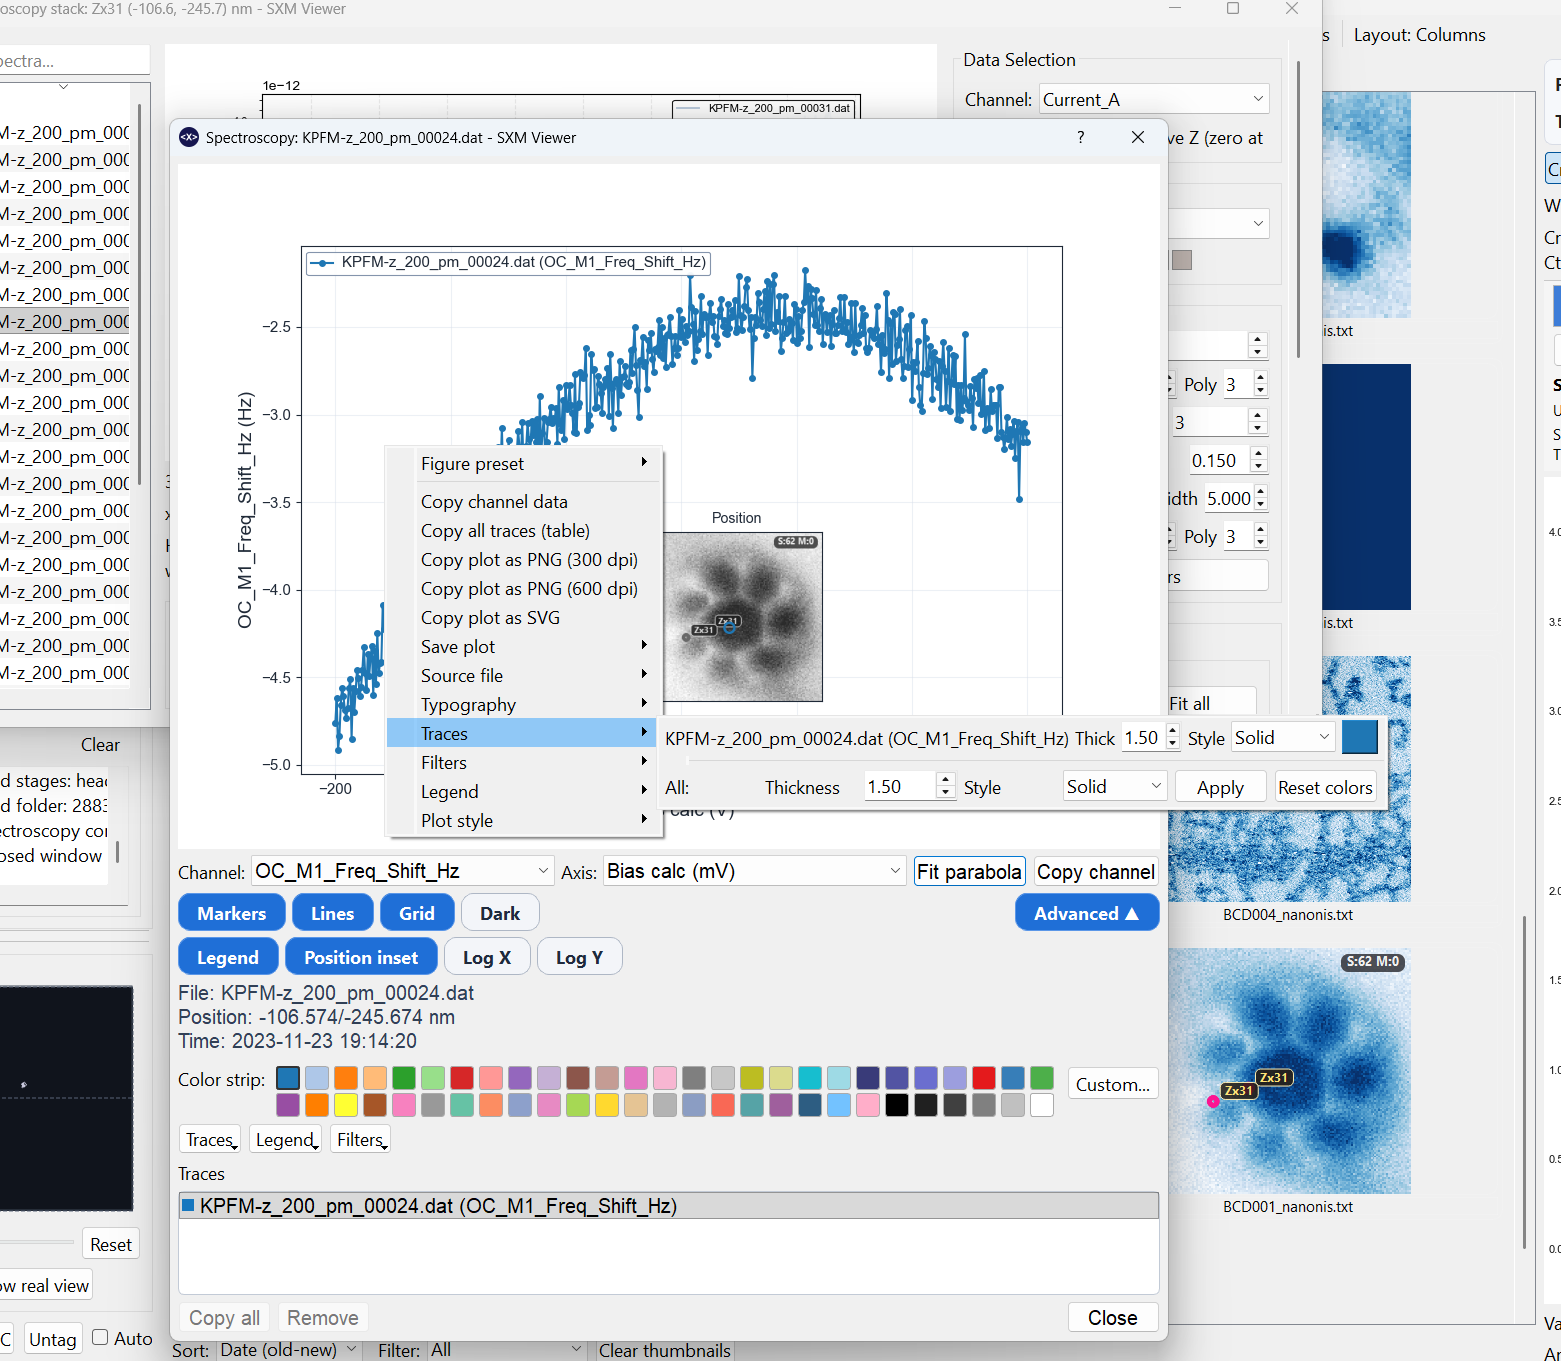Select the yellow swatch in the color strip

click(346, 1105)
